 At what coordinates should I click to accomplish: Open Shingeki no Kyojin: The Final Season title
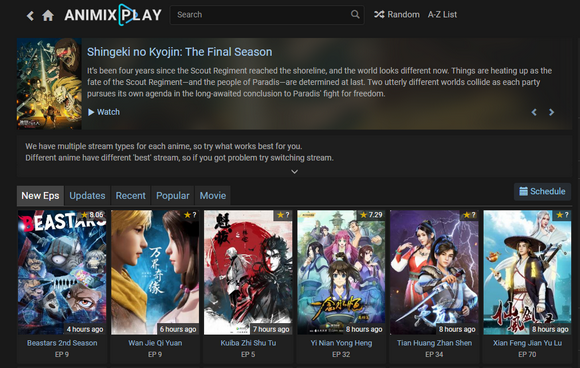[x=179, y=52]
